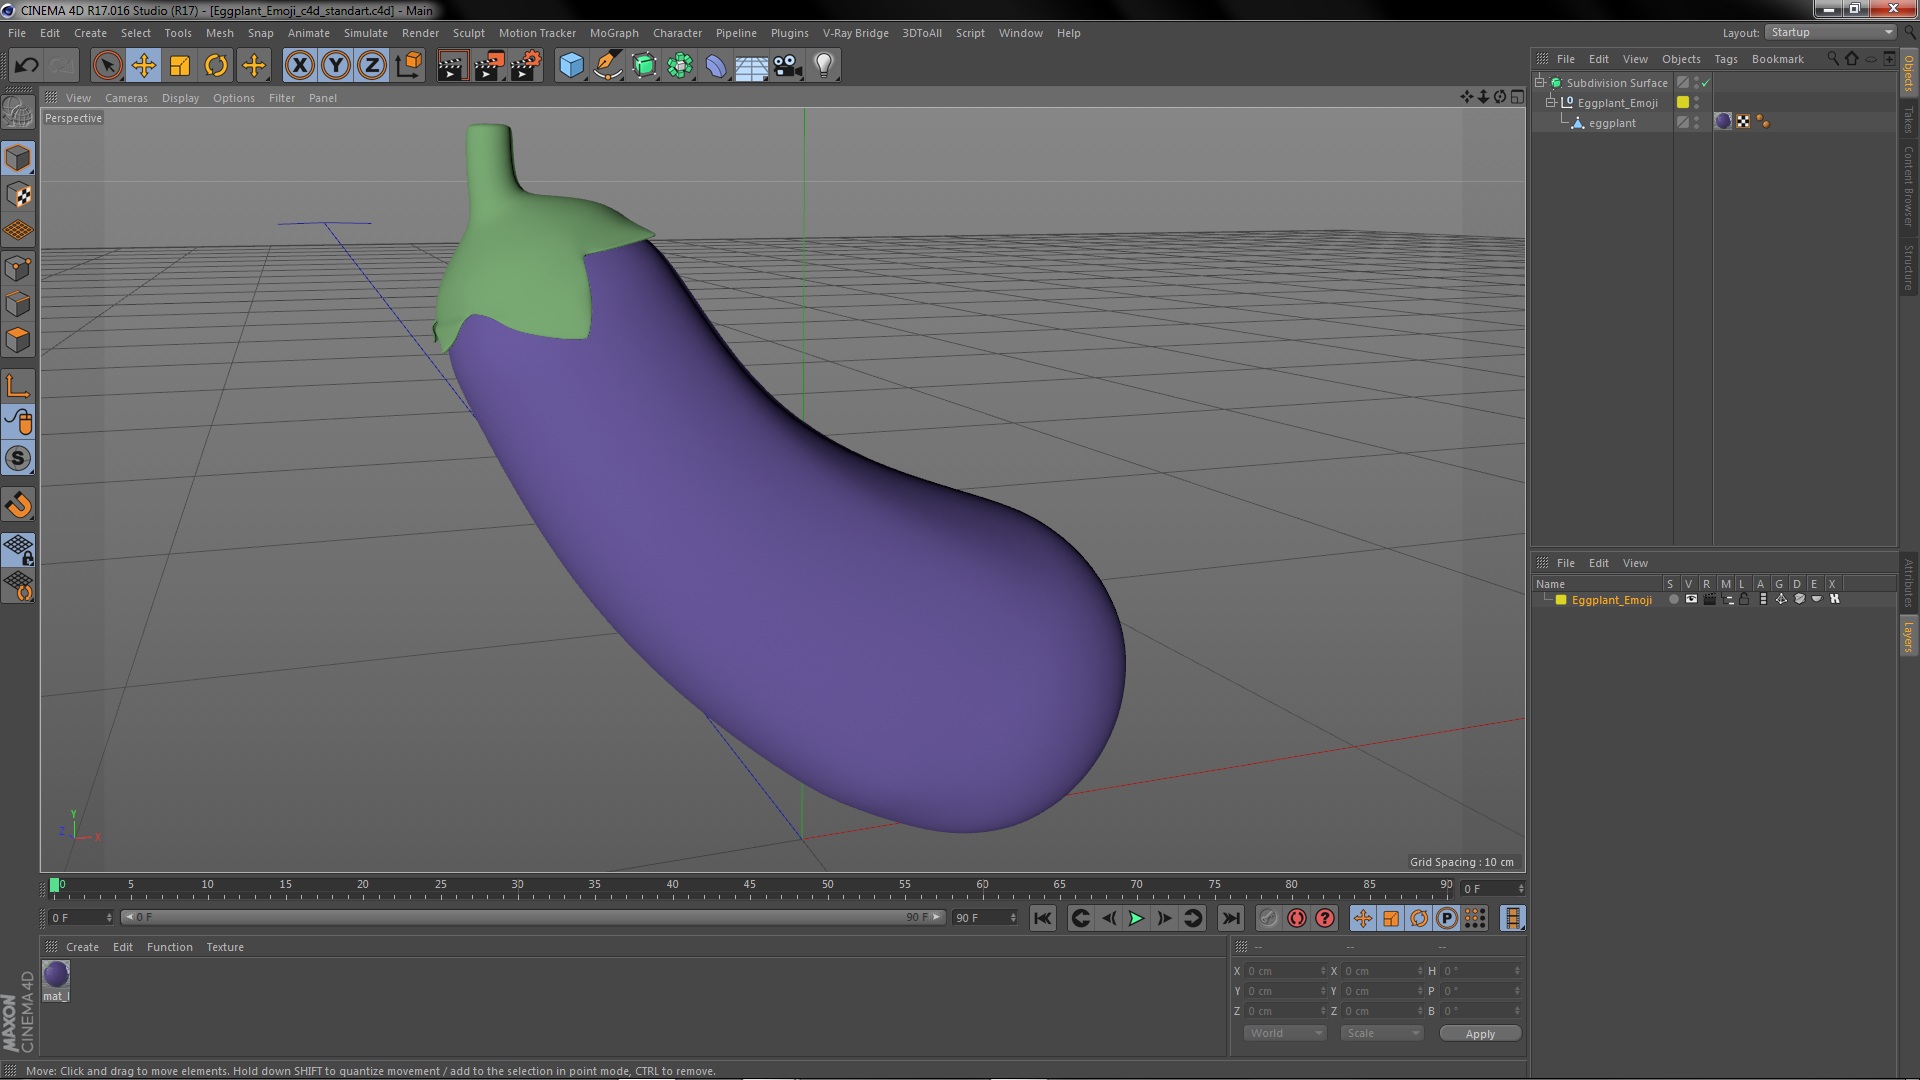The width and height of the screenshot is (1920, 1080).
Task: Open the Array modeling objects icon
Action: click(680, 66)
